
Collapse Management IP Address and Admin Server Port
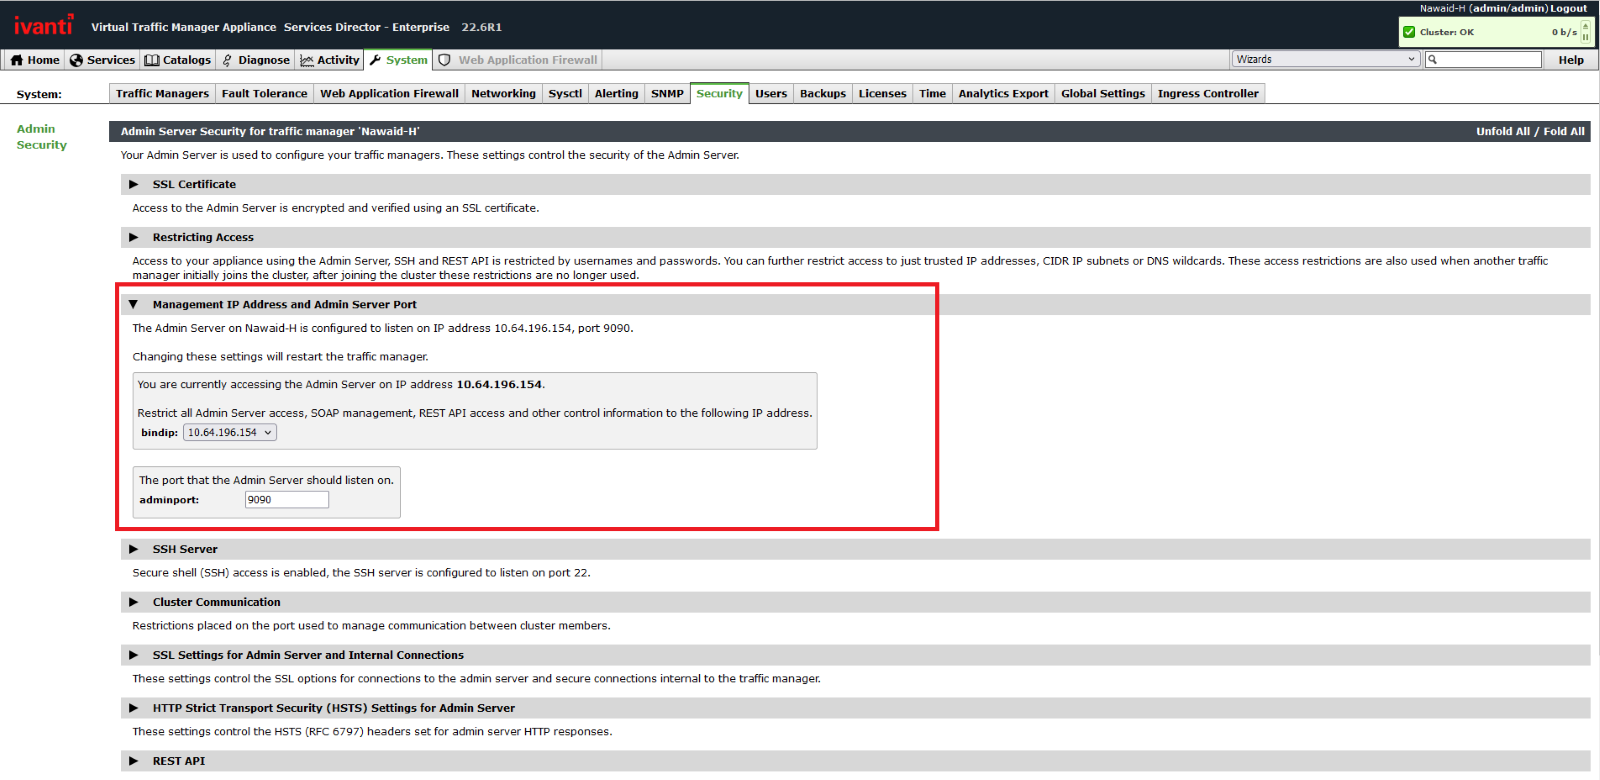tap(133, 305)
